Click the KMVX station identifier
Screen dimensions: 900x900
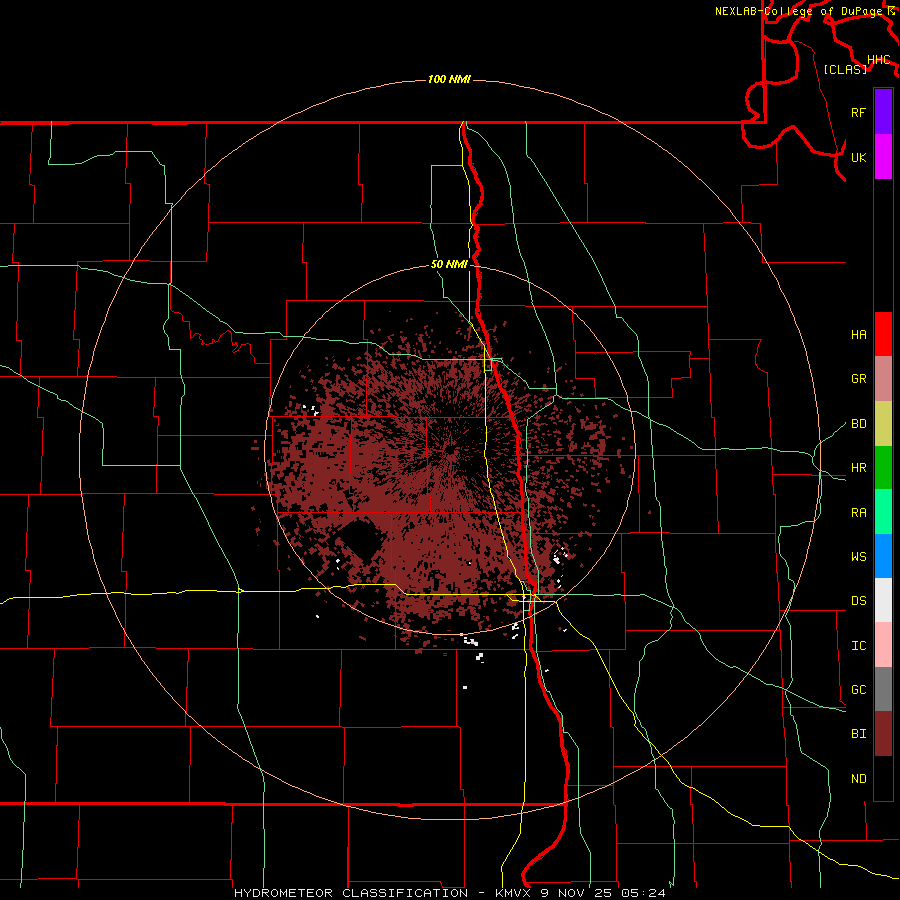[514, 893]
